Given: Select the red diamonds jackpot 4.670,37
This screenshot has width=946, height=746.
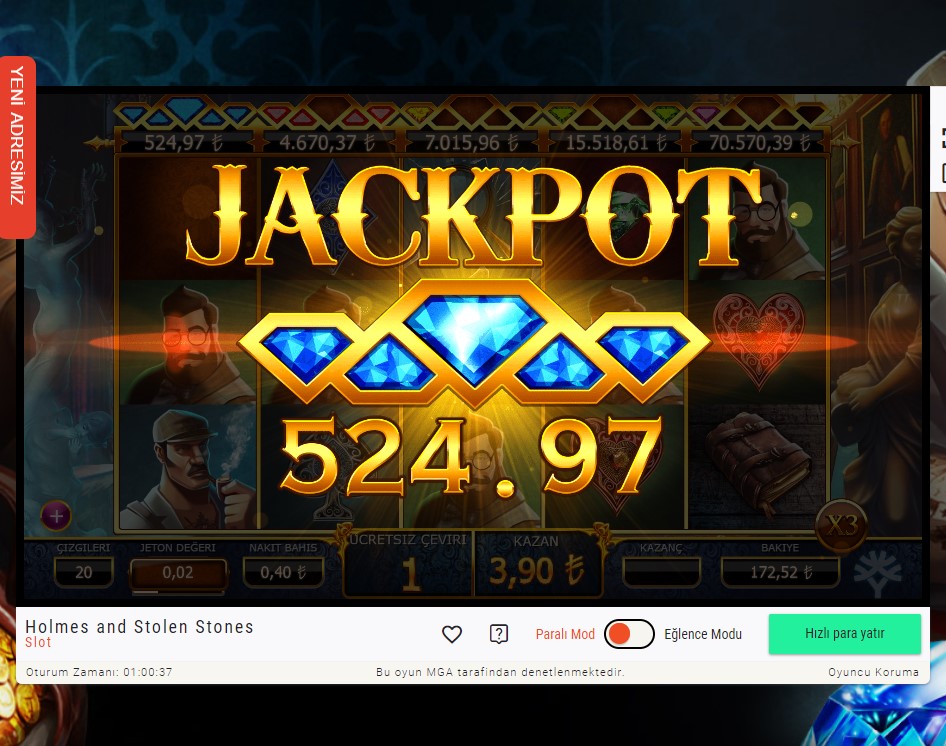Looking at the screenshot, I should click(327, 142).
